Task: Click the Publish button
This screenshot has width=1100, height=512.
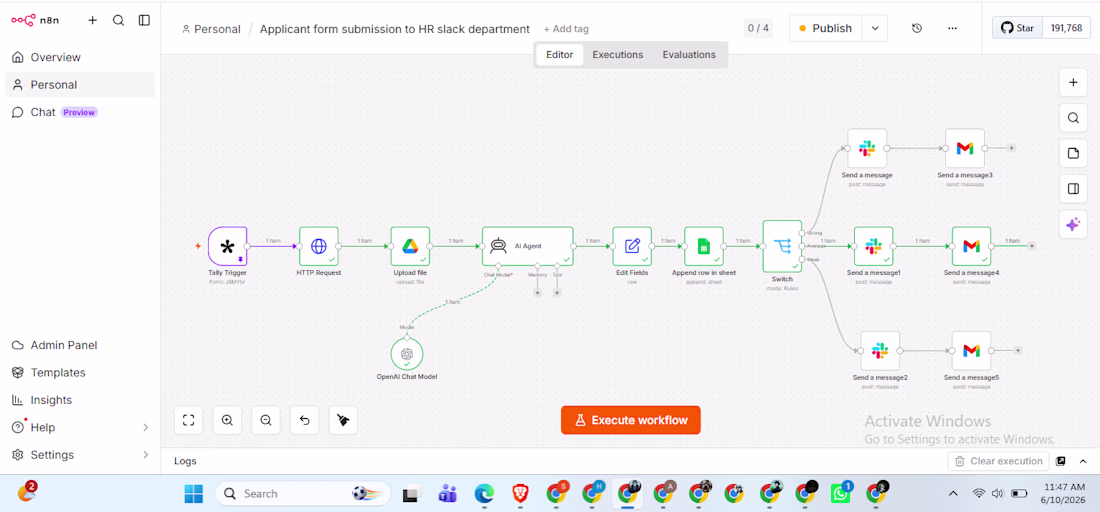Action: tap(826, 29)
